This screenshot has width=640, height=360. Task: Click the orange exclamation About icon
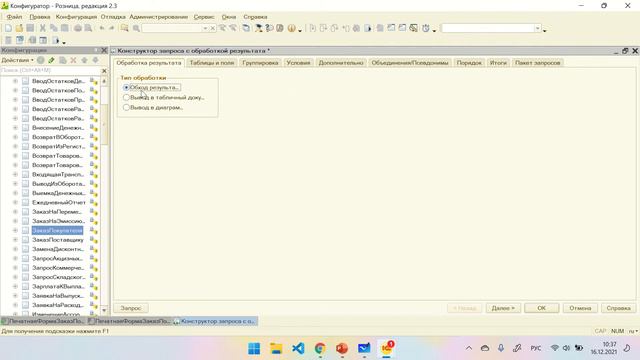coord(291,28)
